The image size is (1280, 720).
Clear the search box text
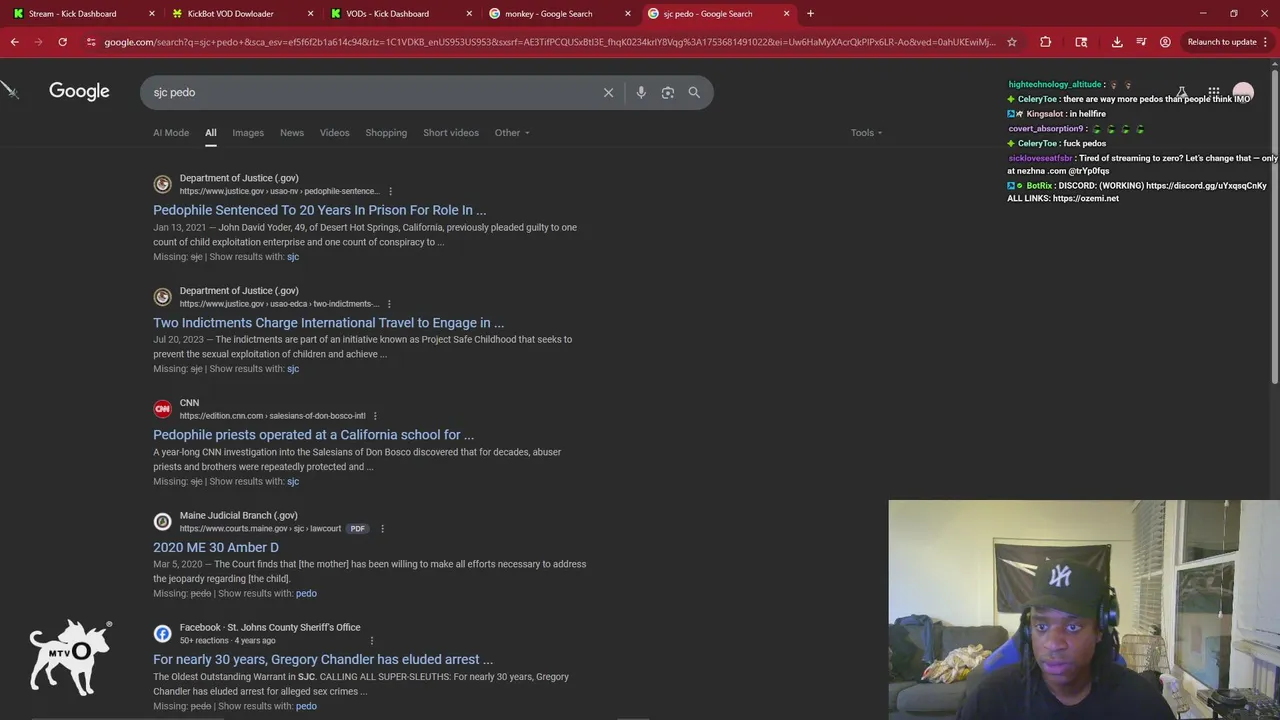pos(608,92)
